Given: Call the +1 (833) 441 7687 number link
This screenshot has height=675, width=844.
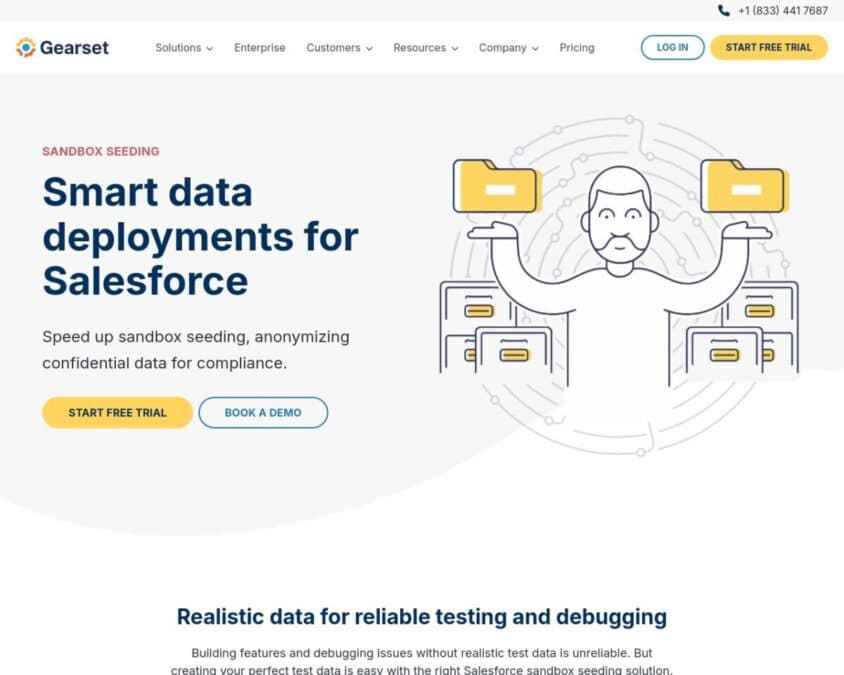Looking at the screenshot, I should coord(783,11).
